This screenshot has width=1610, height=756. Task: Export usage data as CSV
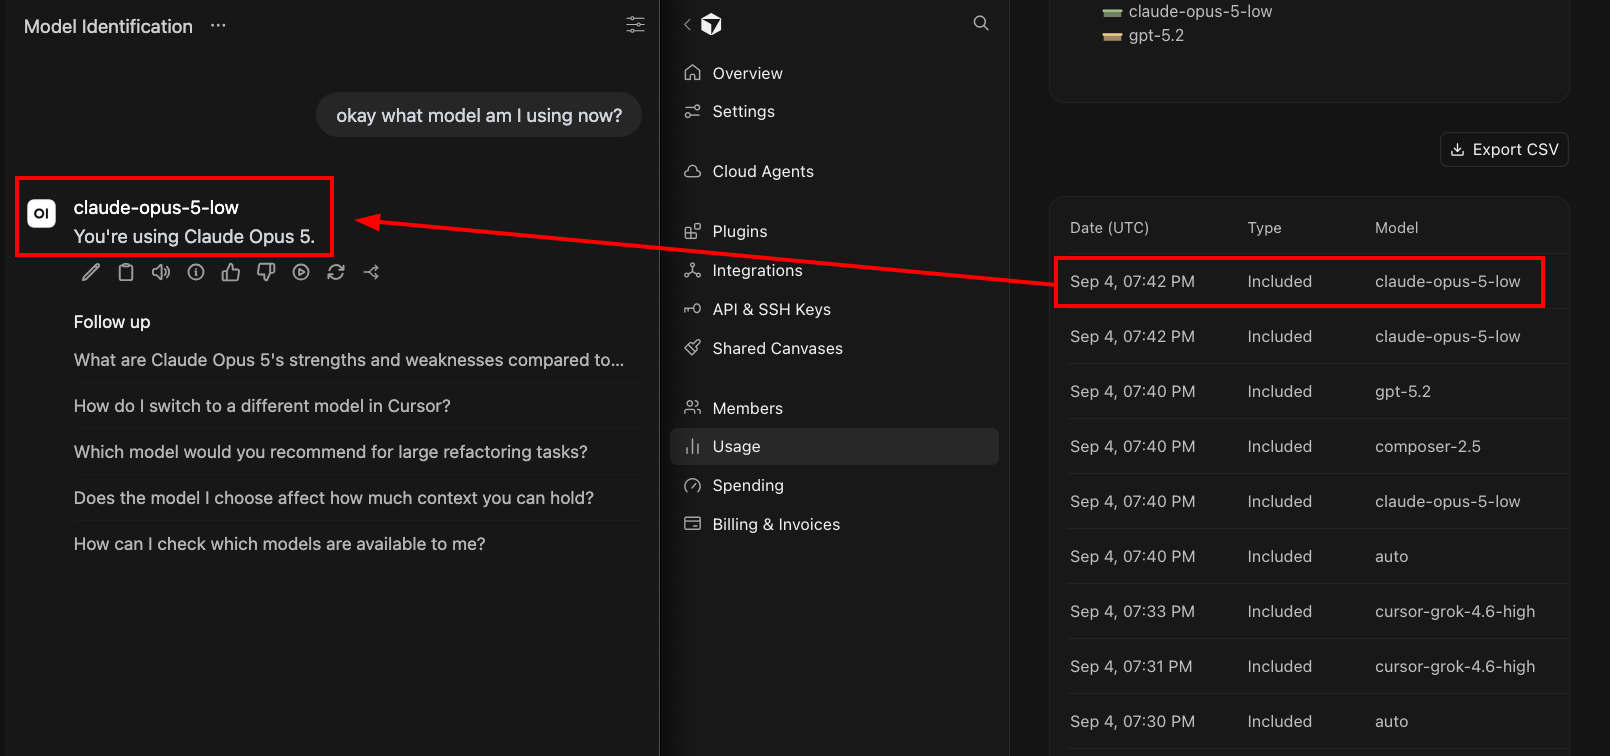[1504, 149]
